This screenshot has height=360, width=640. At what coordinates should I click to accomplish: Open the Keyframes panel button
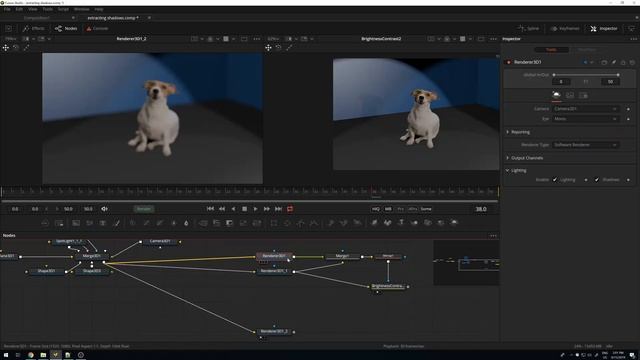(565, 29)
